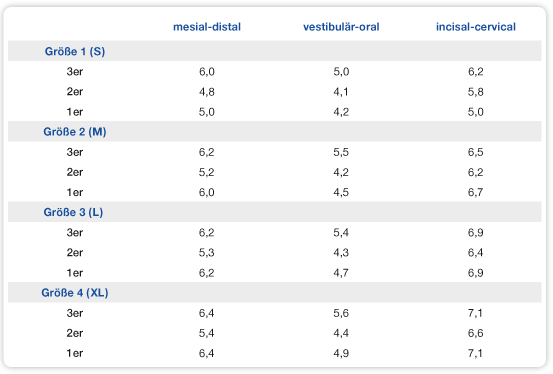
Task: Select the Größe 1 (S) section row
Action: pos(274,51)
